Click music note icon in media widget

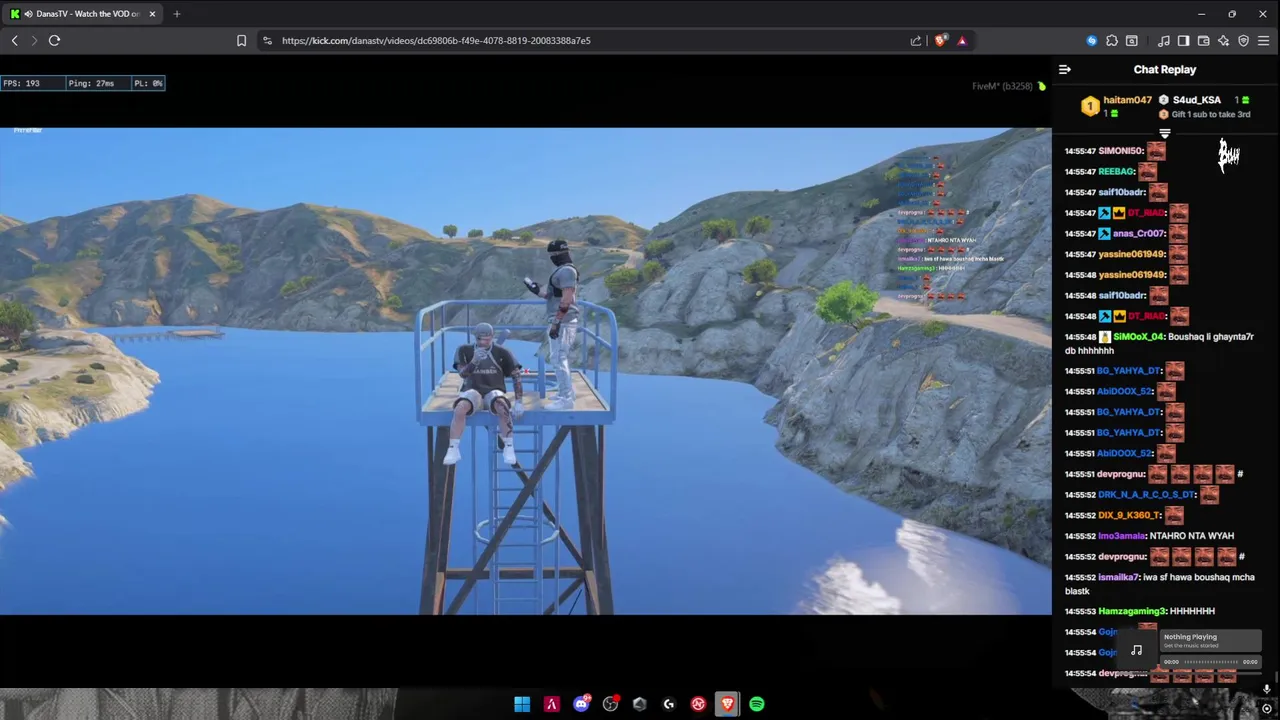tap(1137, 651)
